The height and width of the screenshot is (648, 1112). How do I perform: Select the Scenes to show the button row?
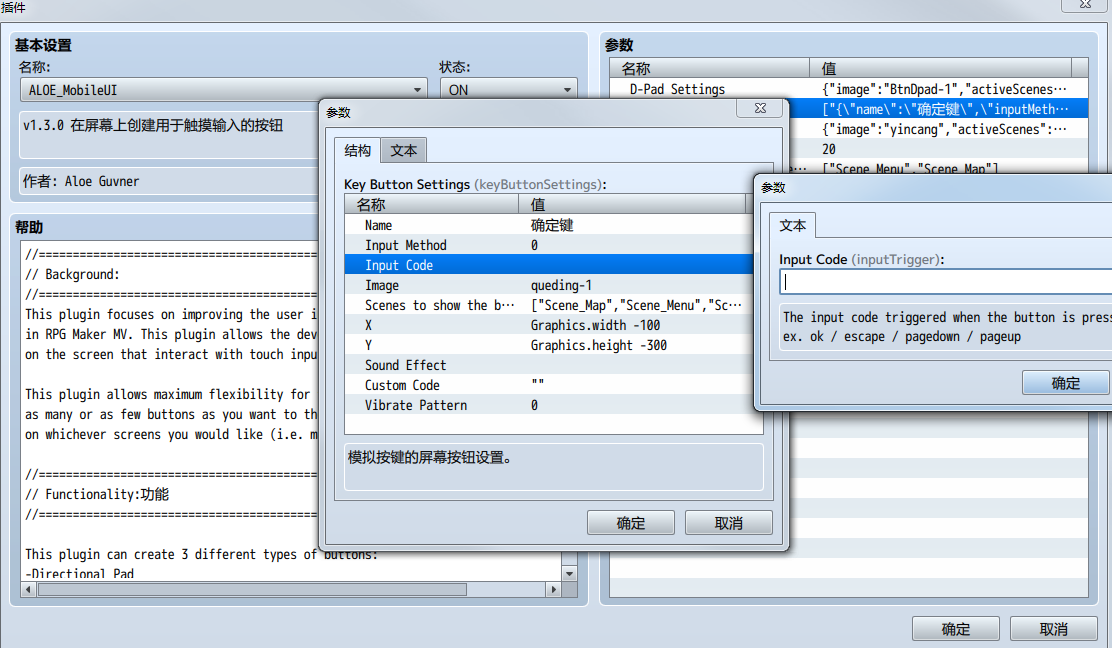(x=549, y=305)
